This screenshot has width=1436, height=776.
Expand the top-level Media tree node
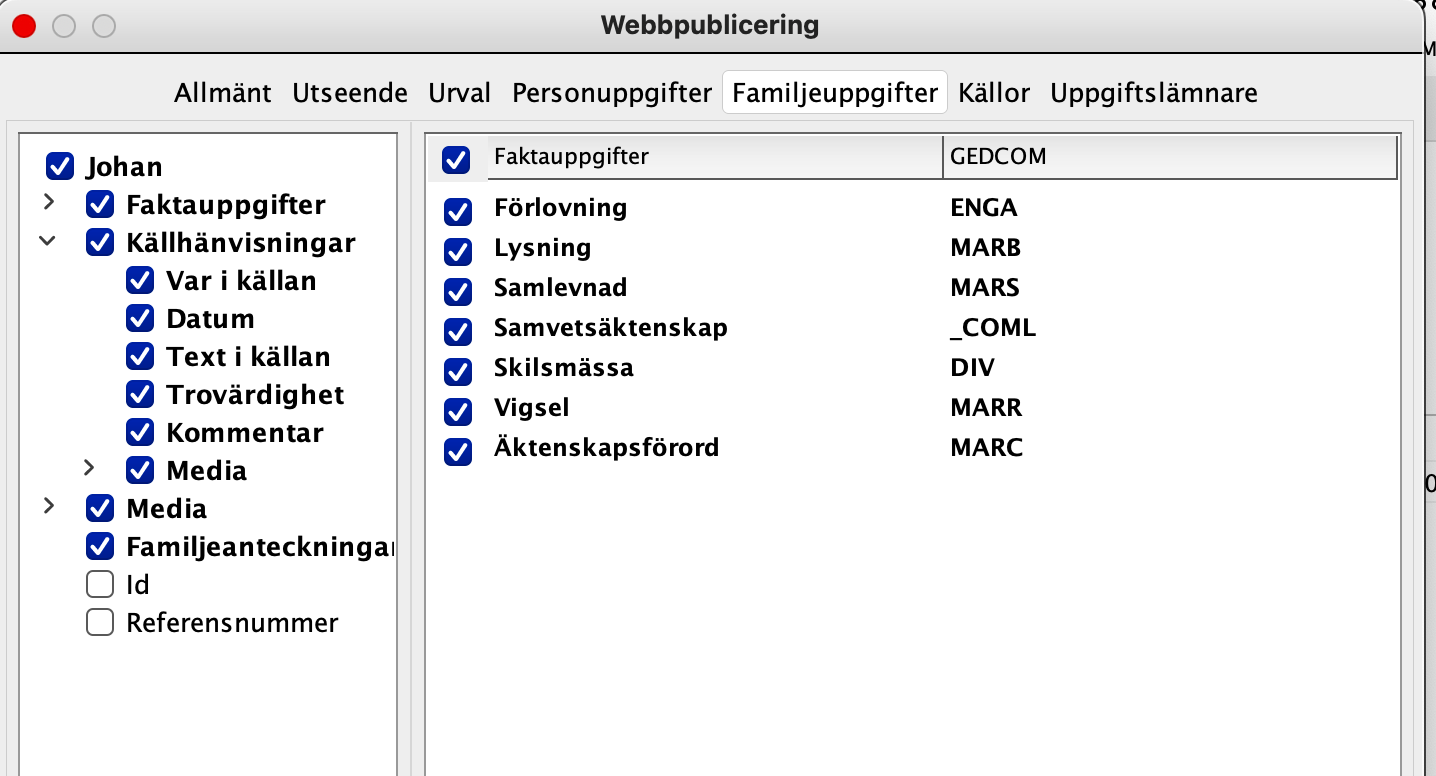(x=49, y=507)
